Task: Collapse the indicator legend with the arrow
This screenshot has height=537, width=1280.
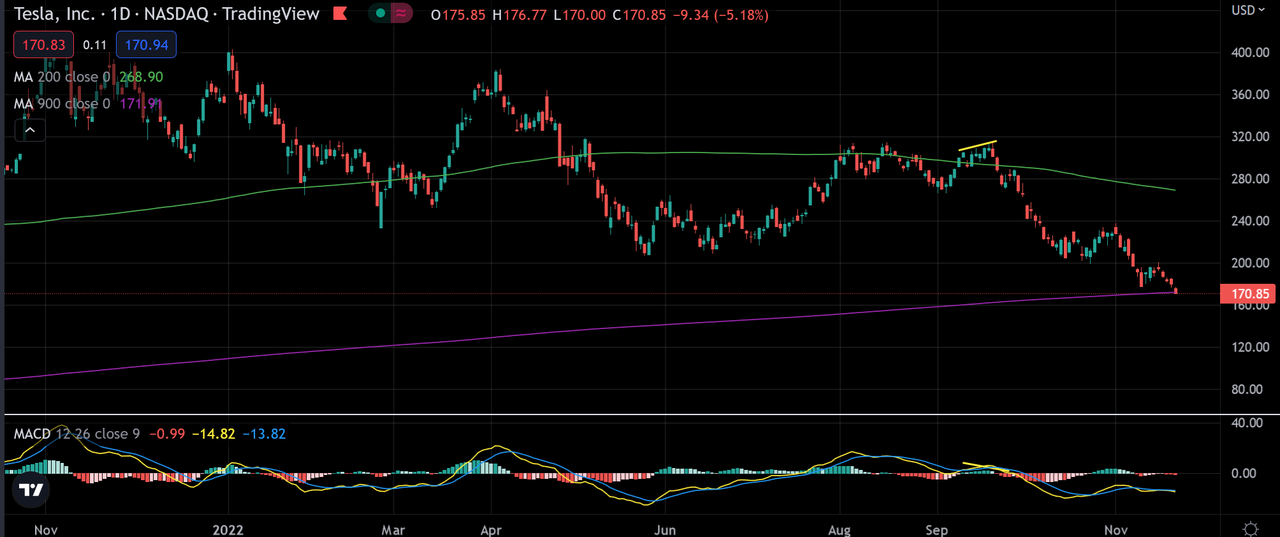Action: [x=30, y=129]
